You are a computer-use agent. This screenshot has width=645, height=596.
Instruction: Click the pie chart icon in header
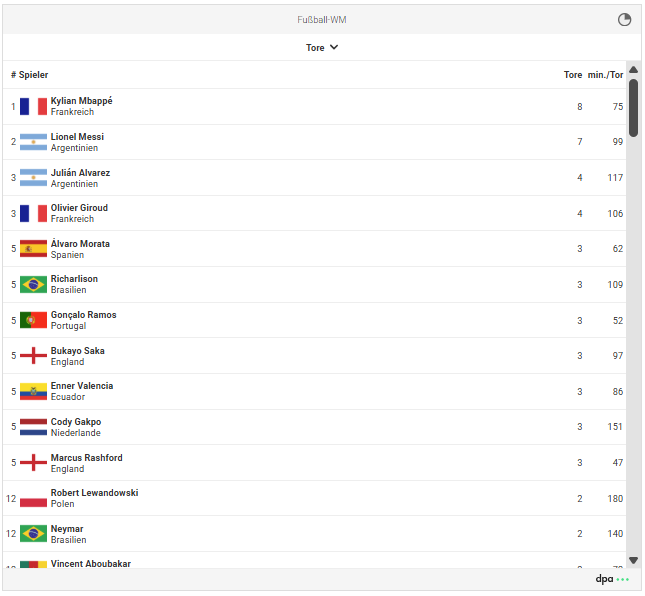pyautogui.click(x=624, y=19)
